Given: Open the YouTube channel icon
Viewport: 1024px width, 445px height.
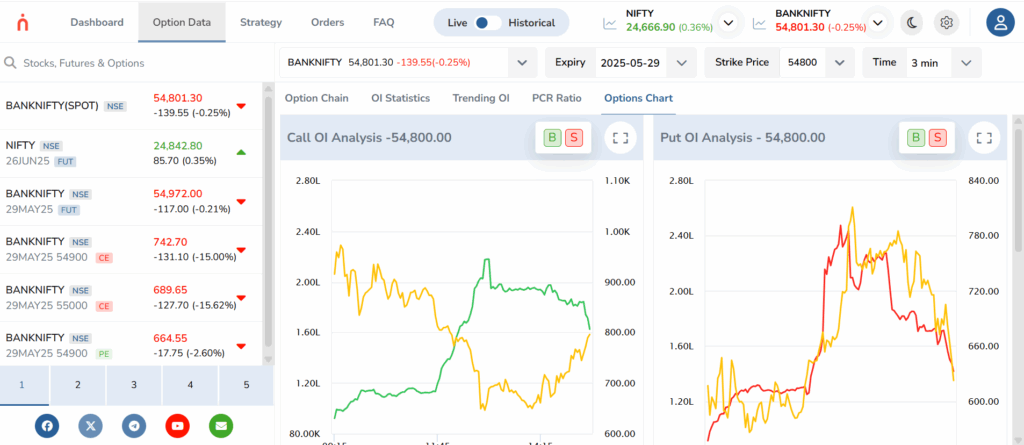Looking at the screenshot, I should pyautogui.click(x=177, y=425).
